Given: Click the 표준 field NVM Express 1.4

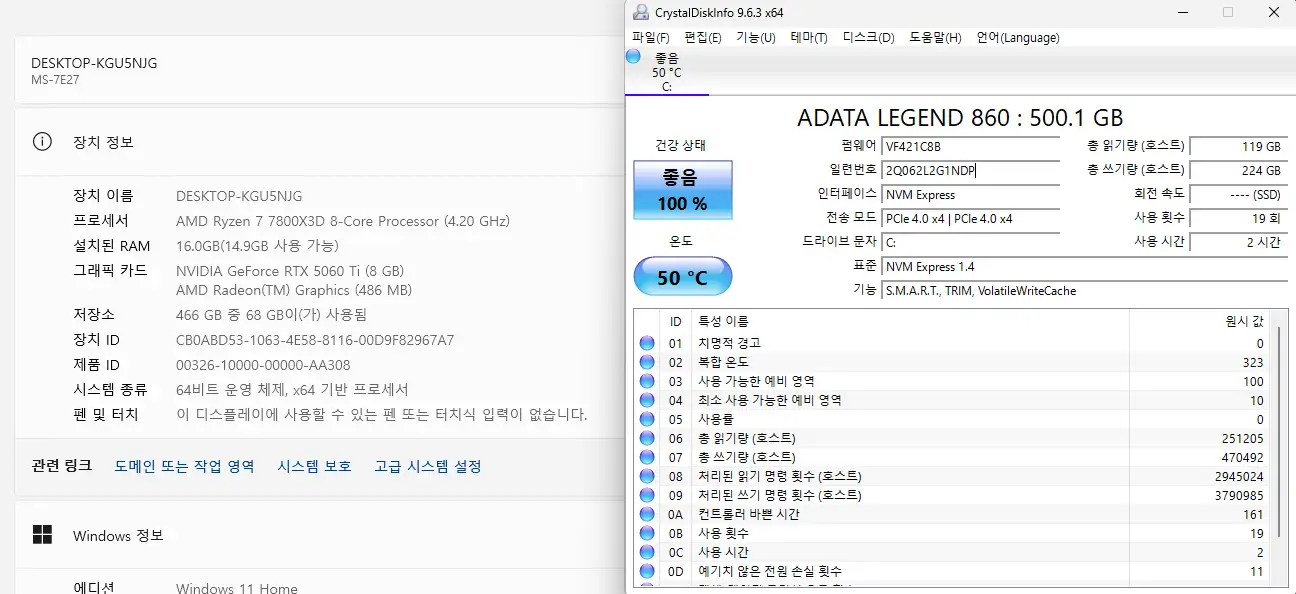Looking at the screenshot, I should click(x=1085, y=267).
